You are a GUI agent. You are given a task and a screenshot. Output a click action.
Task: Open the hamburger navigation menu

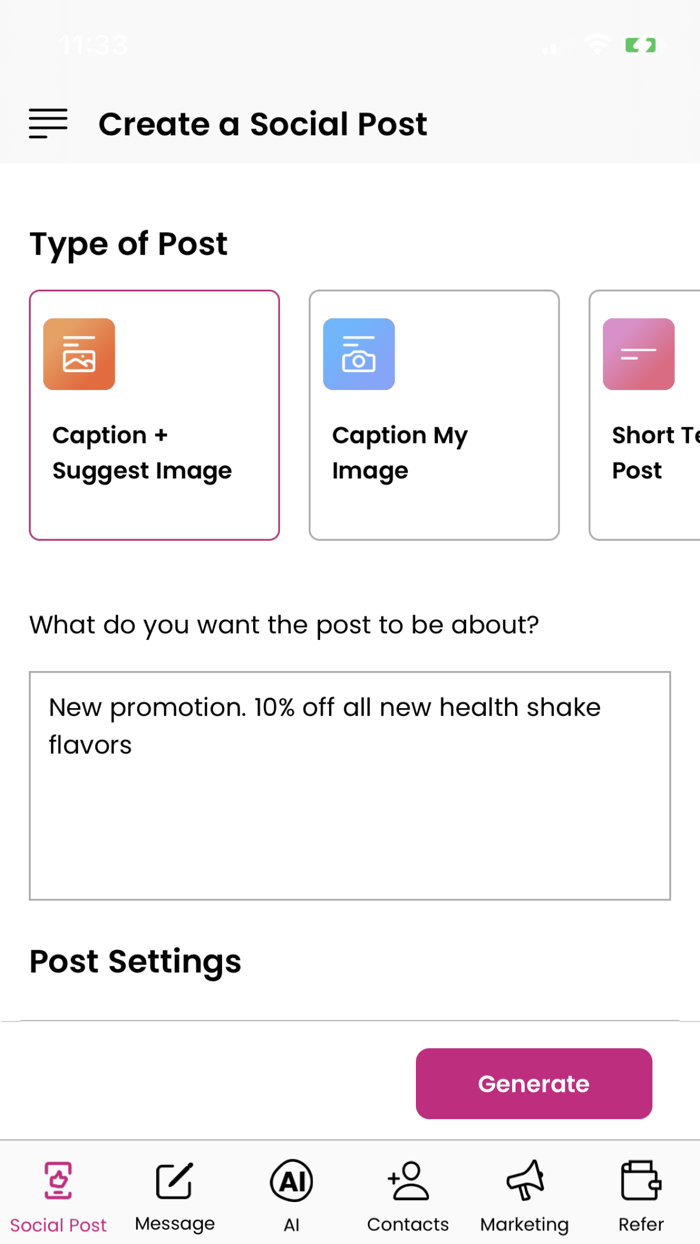(47, 123)
